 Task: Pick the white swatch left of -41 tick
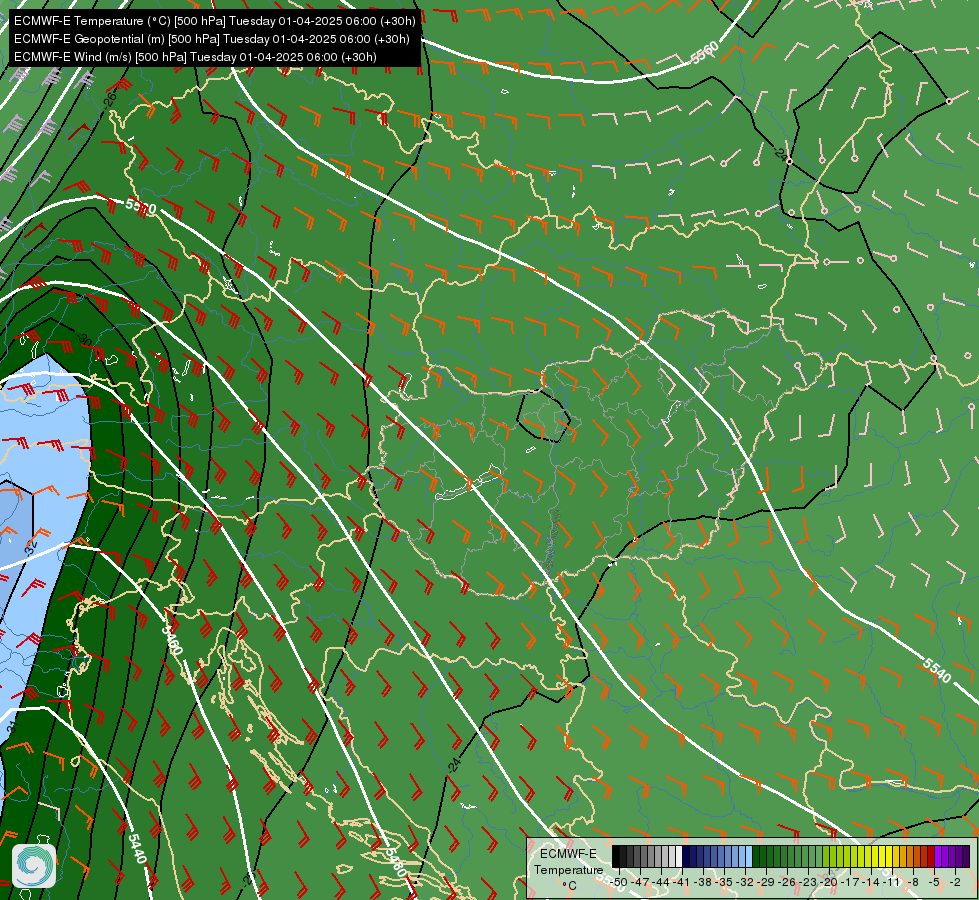tap(679, 856)
